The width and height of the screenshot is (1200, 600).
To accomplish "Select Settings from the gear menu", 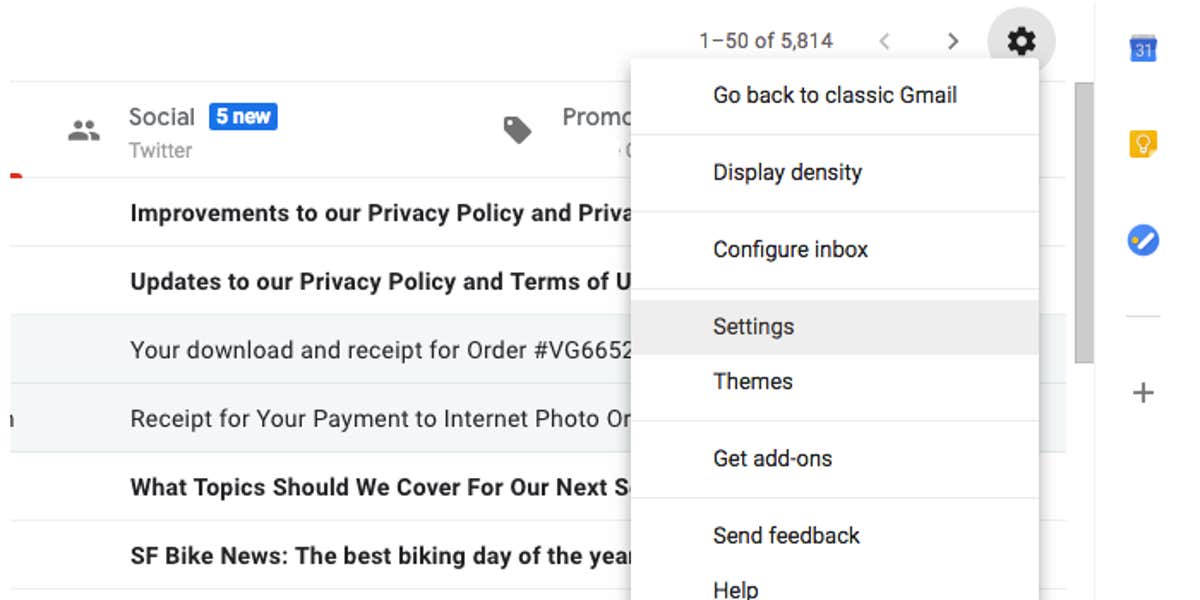I will click(x=753, y=326).
